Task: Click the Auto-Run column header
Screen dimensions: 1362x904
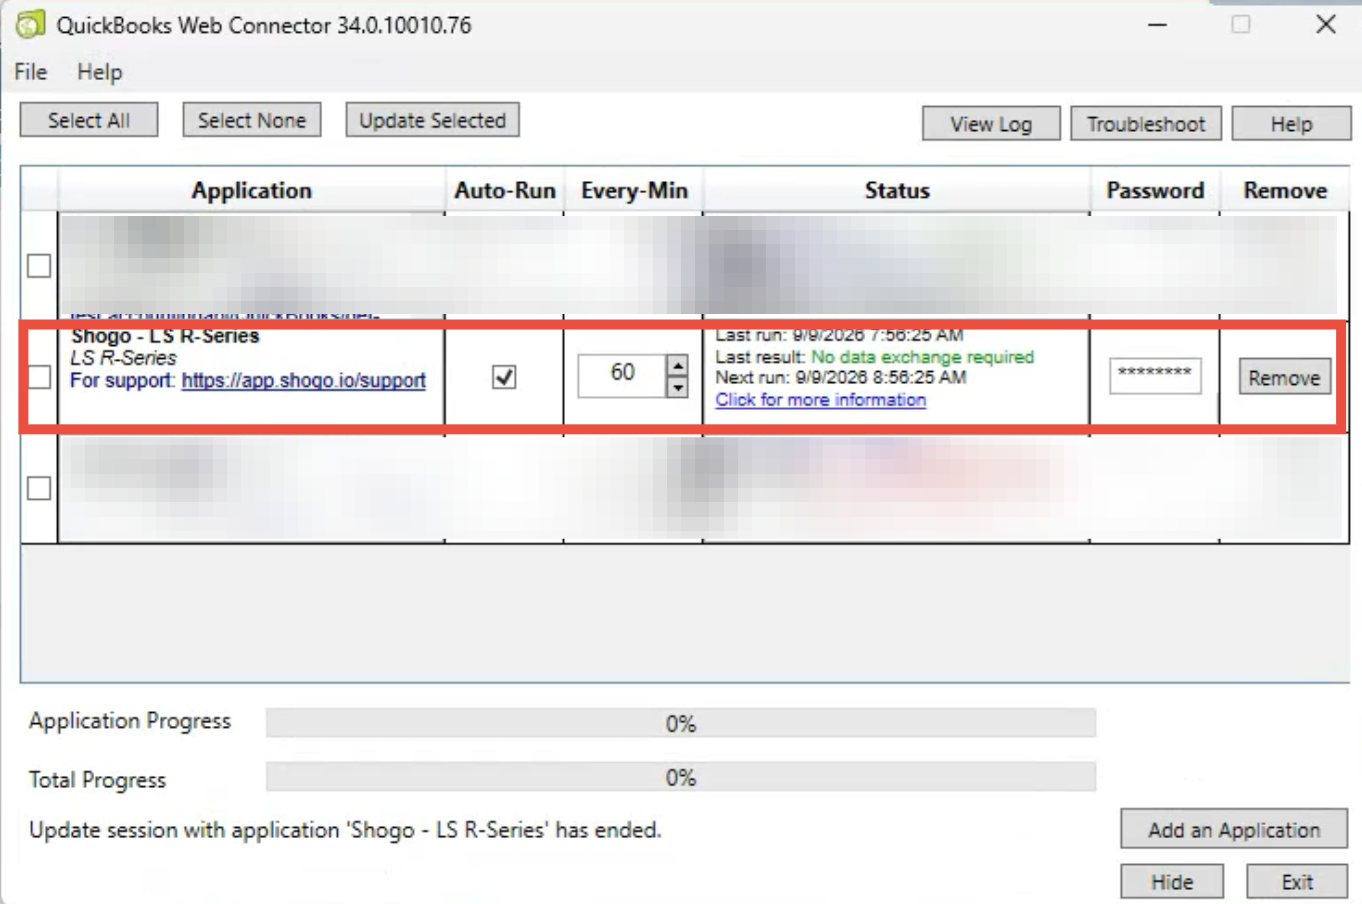Action: click(x=505, y=190)
